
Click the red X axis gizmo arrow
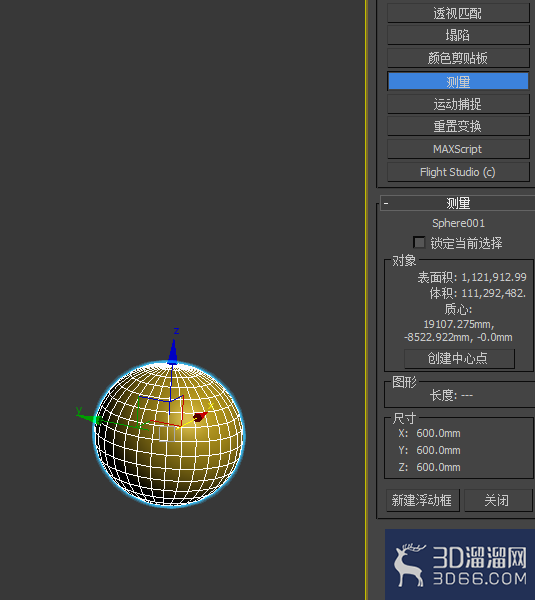200,416
